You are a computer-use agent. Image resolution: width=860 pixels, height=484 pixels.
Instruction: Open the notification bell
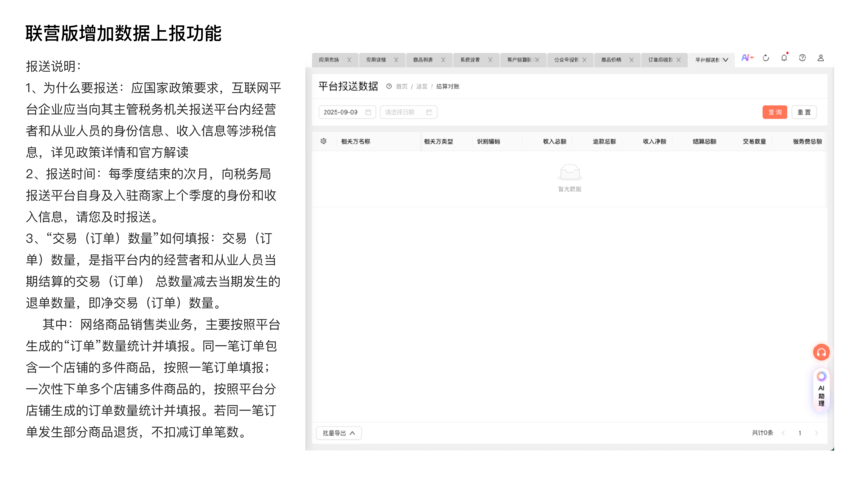point(784,59)
